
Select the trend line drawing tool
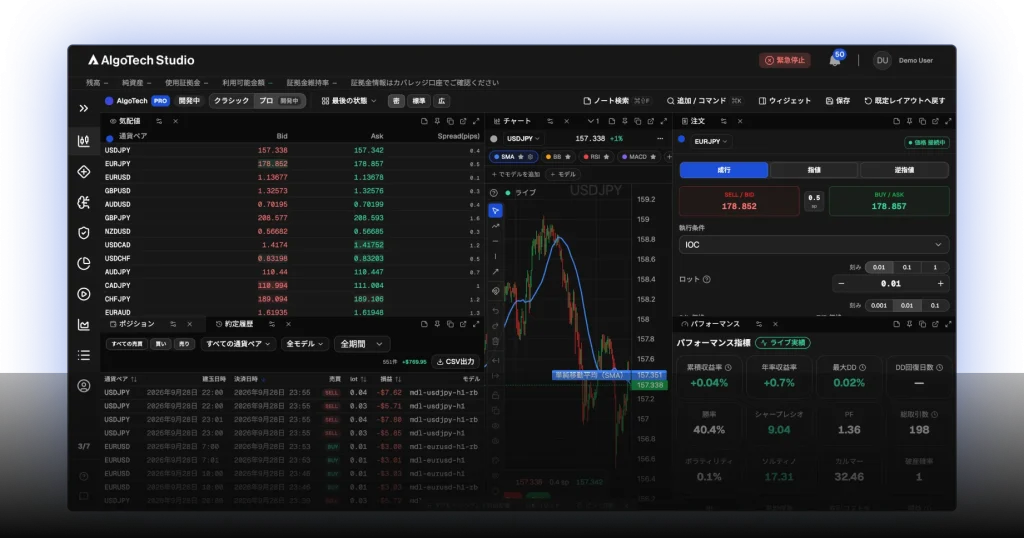[x=496, y=226]
